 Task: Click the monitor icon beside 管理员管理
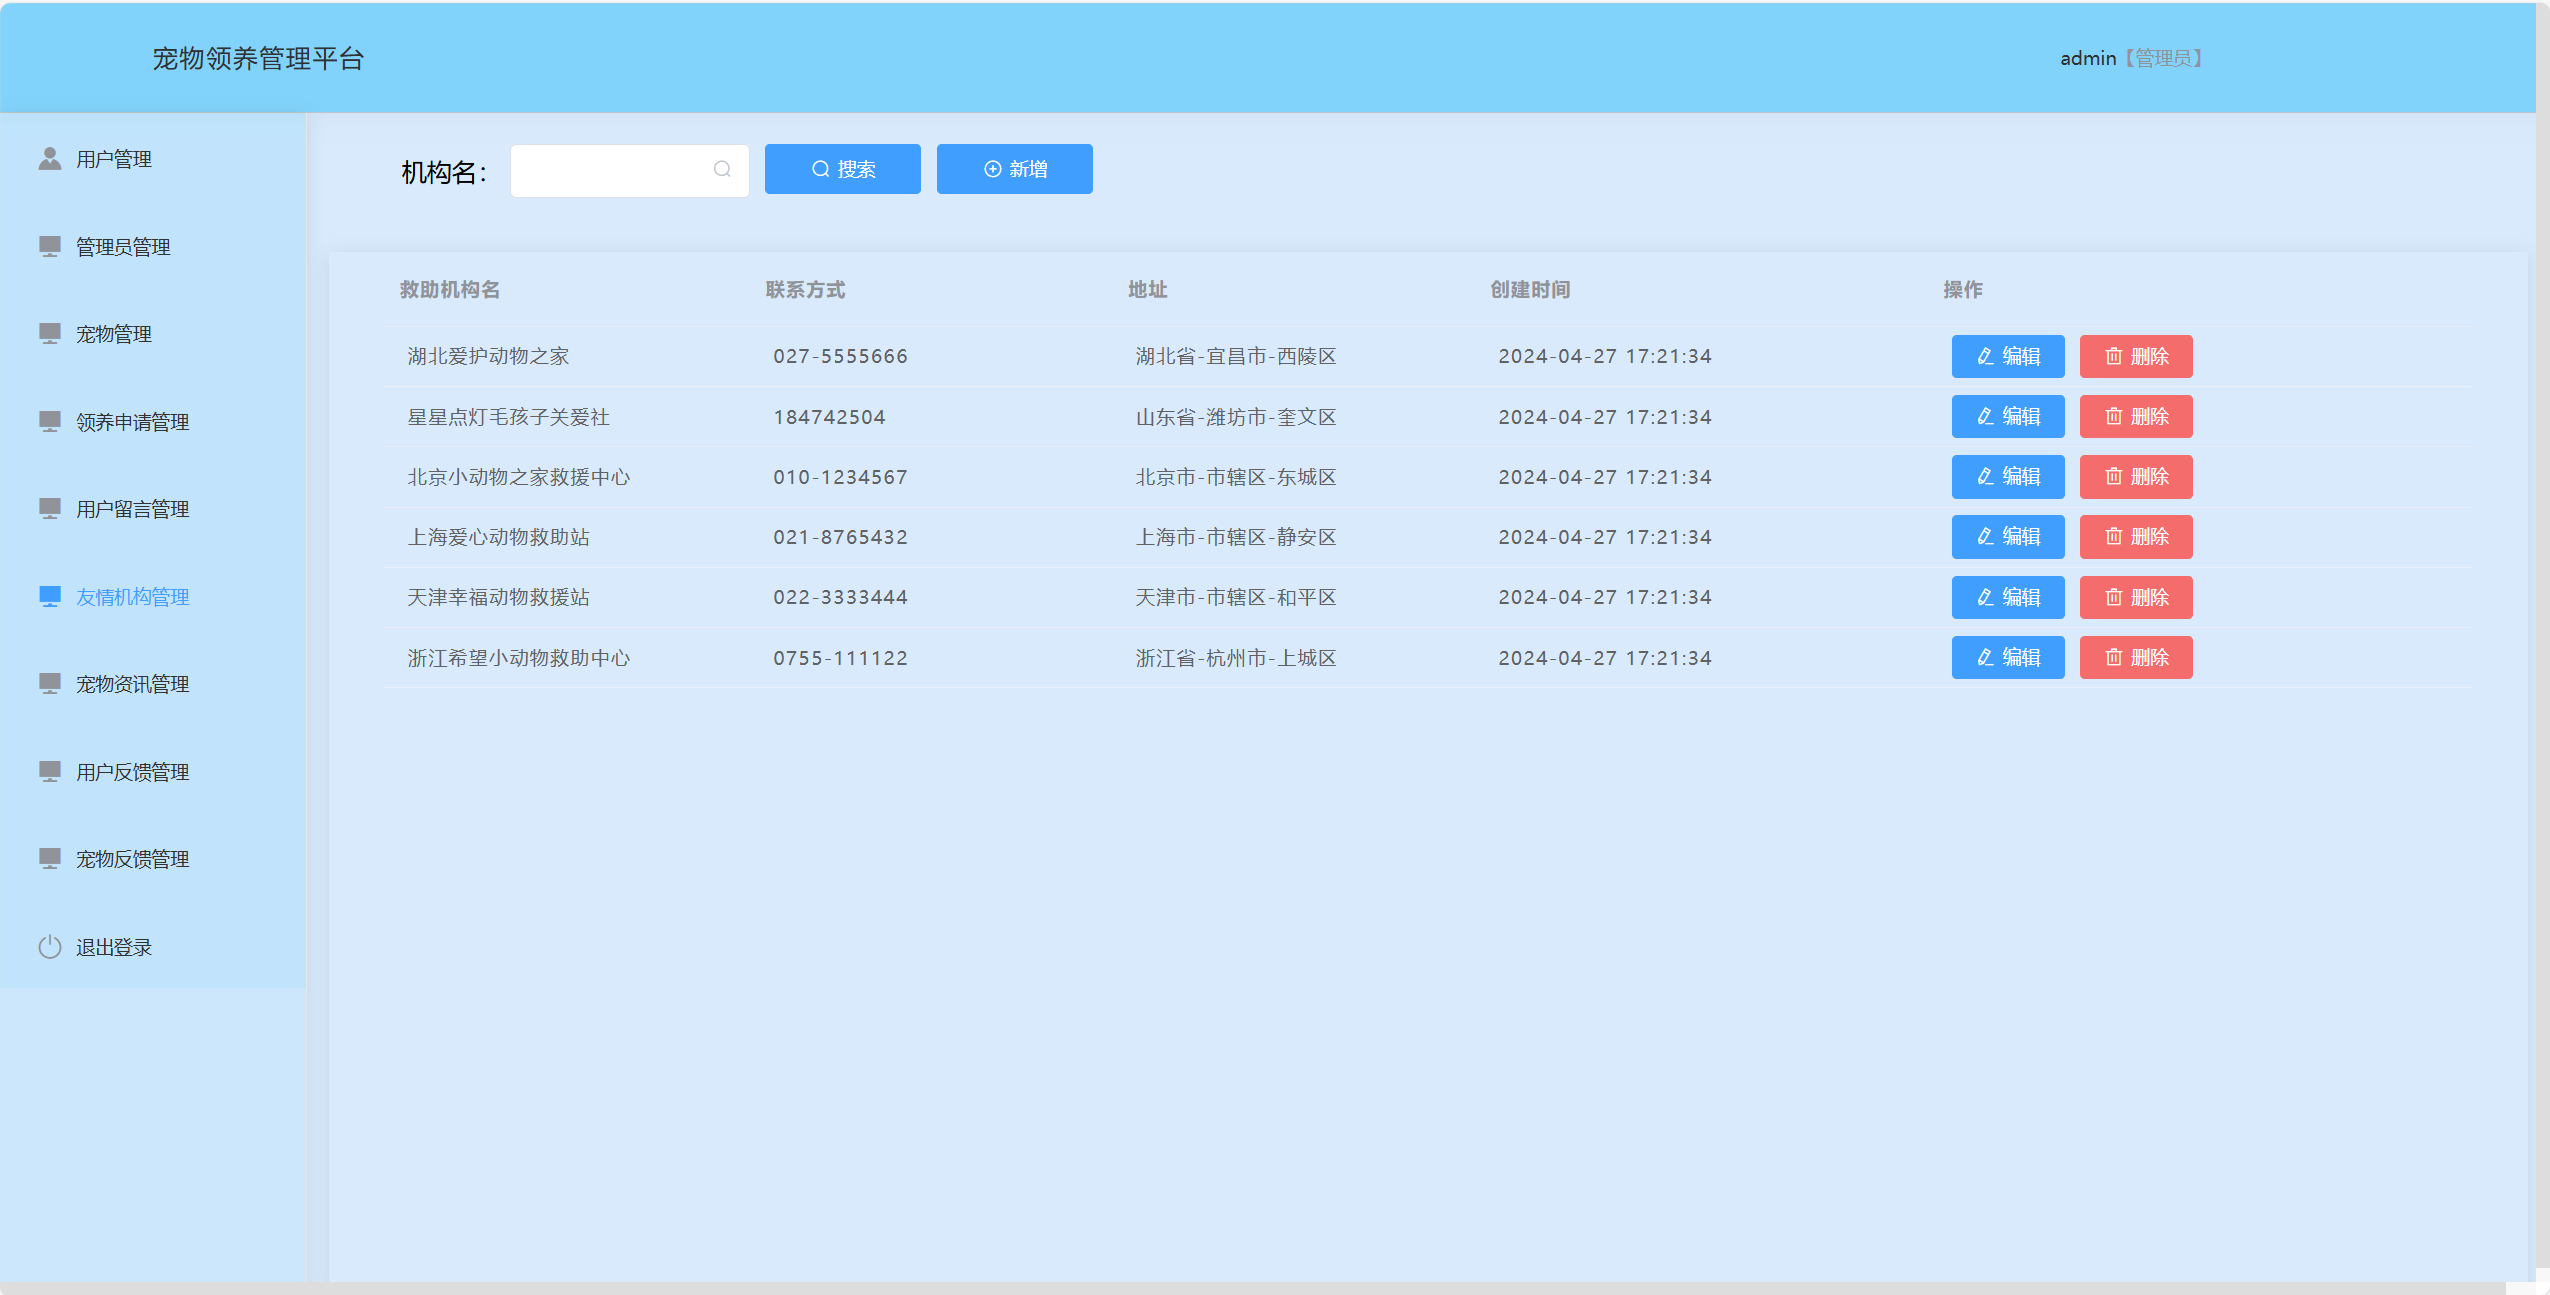(x=49, y=246)
